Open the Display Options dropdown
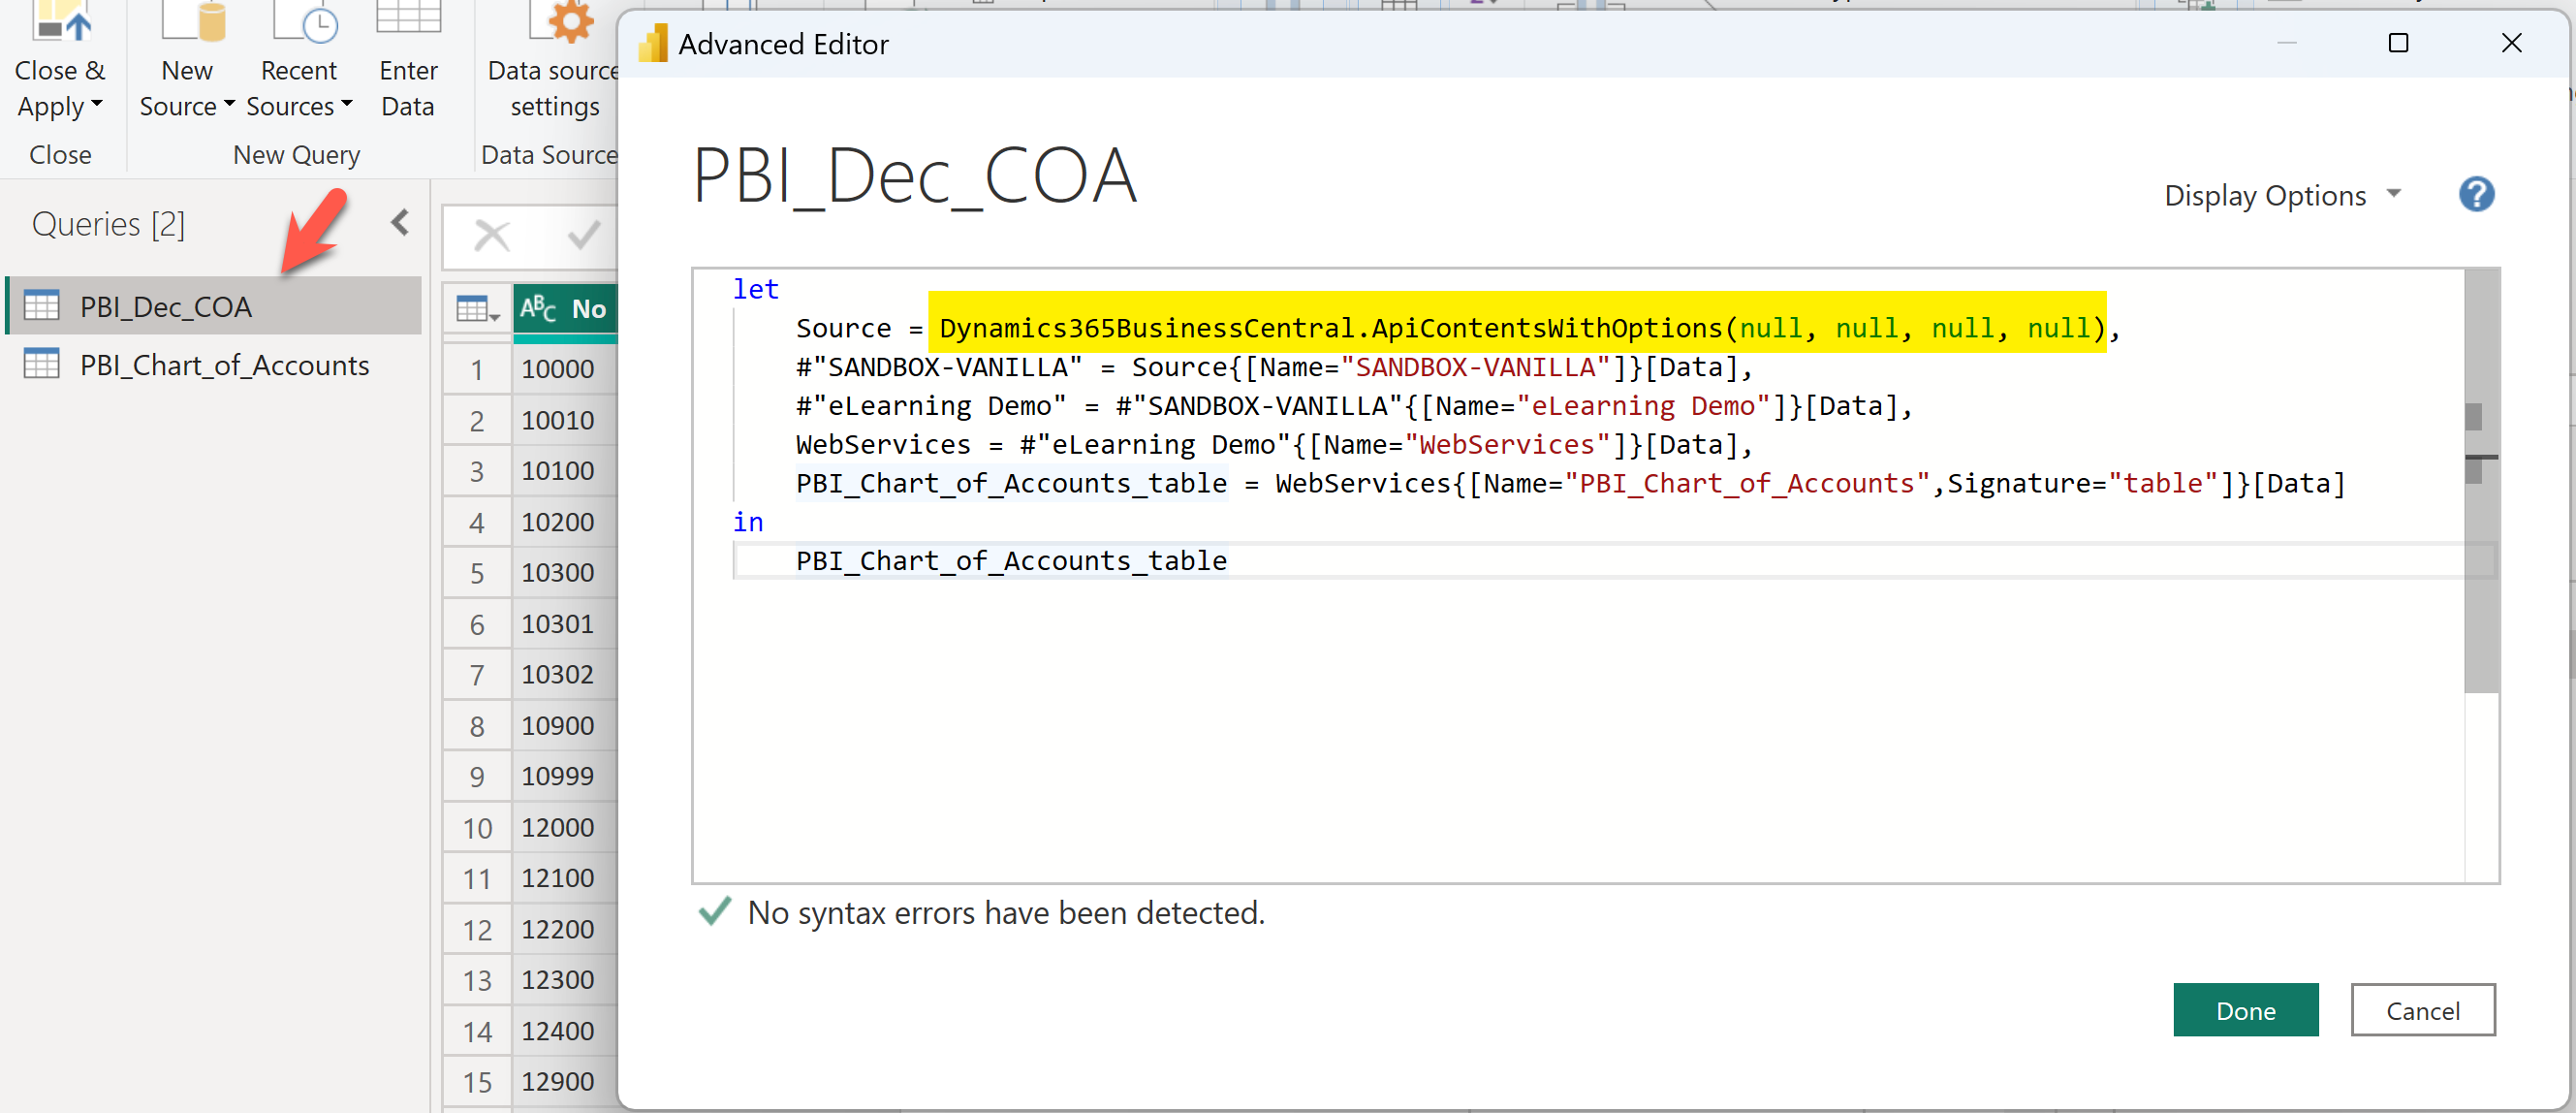This screenshot has width=2576, height=1113. (2281, 196)
